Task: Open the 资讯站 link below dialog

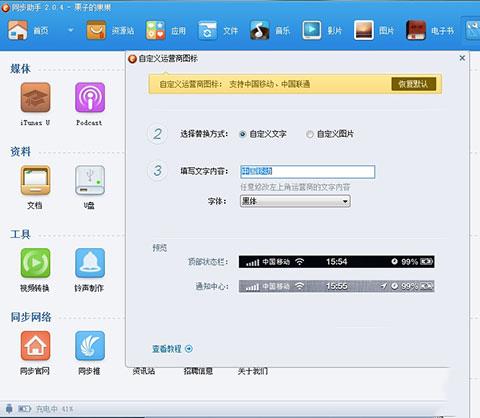Action: [x=144, y=371]
